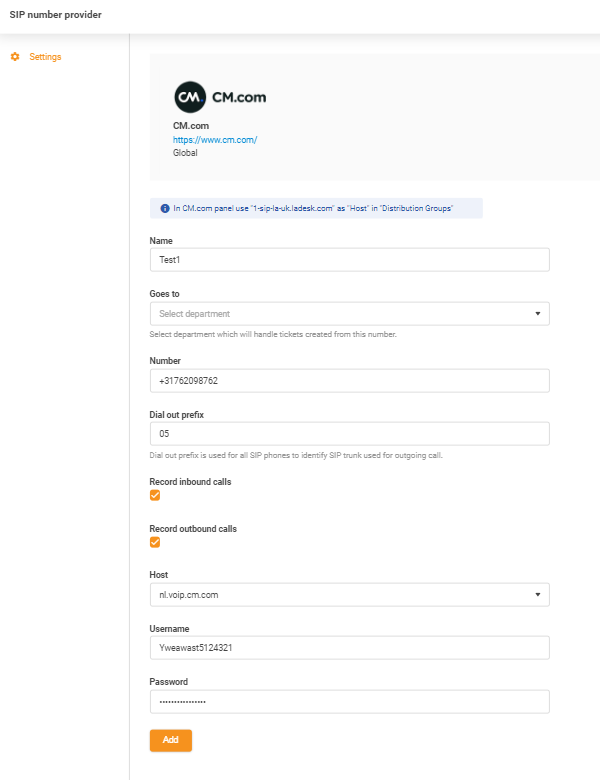
Task: Toggle the Record outbound calls checkbox
Action: click(x=155, y=542)
